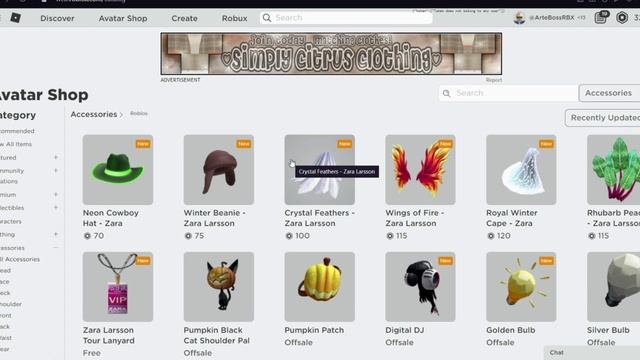Select Recommended in category sidebar
640x360 pixels.
pos(17,131)
